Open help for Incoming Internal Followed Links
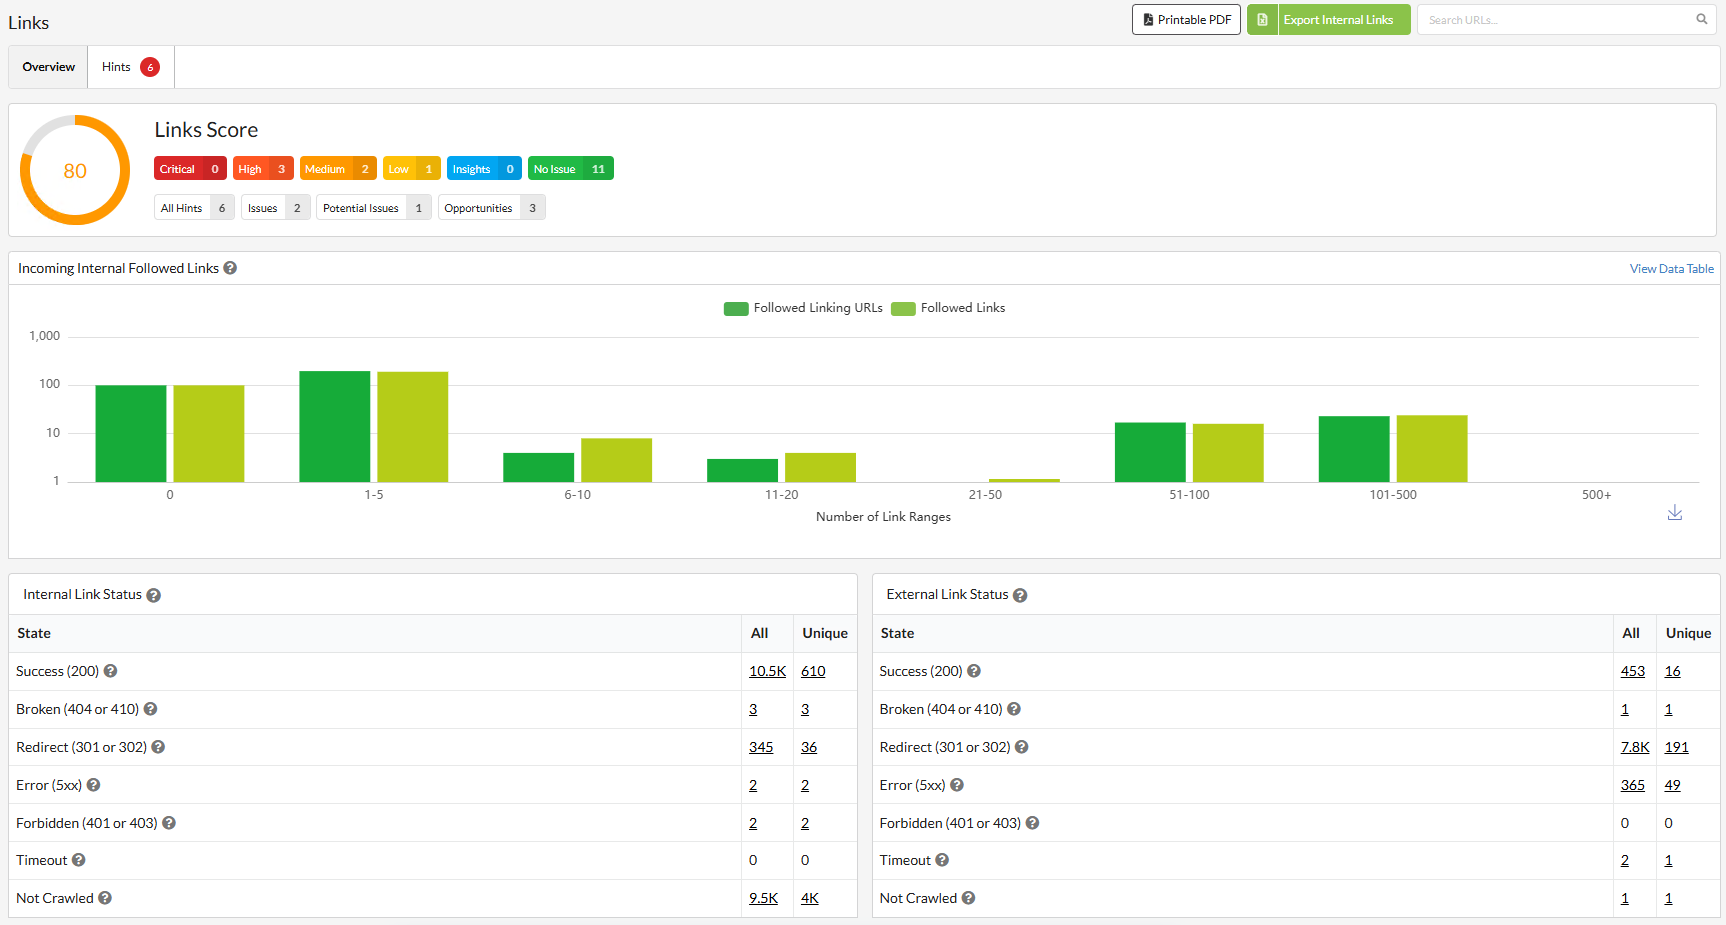The height and width of the screenshot is (925, 1726). pos(230,268)
